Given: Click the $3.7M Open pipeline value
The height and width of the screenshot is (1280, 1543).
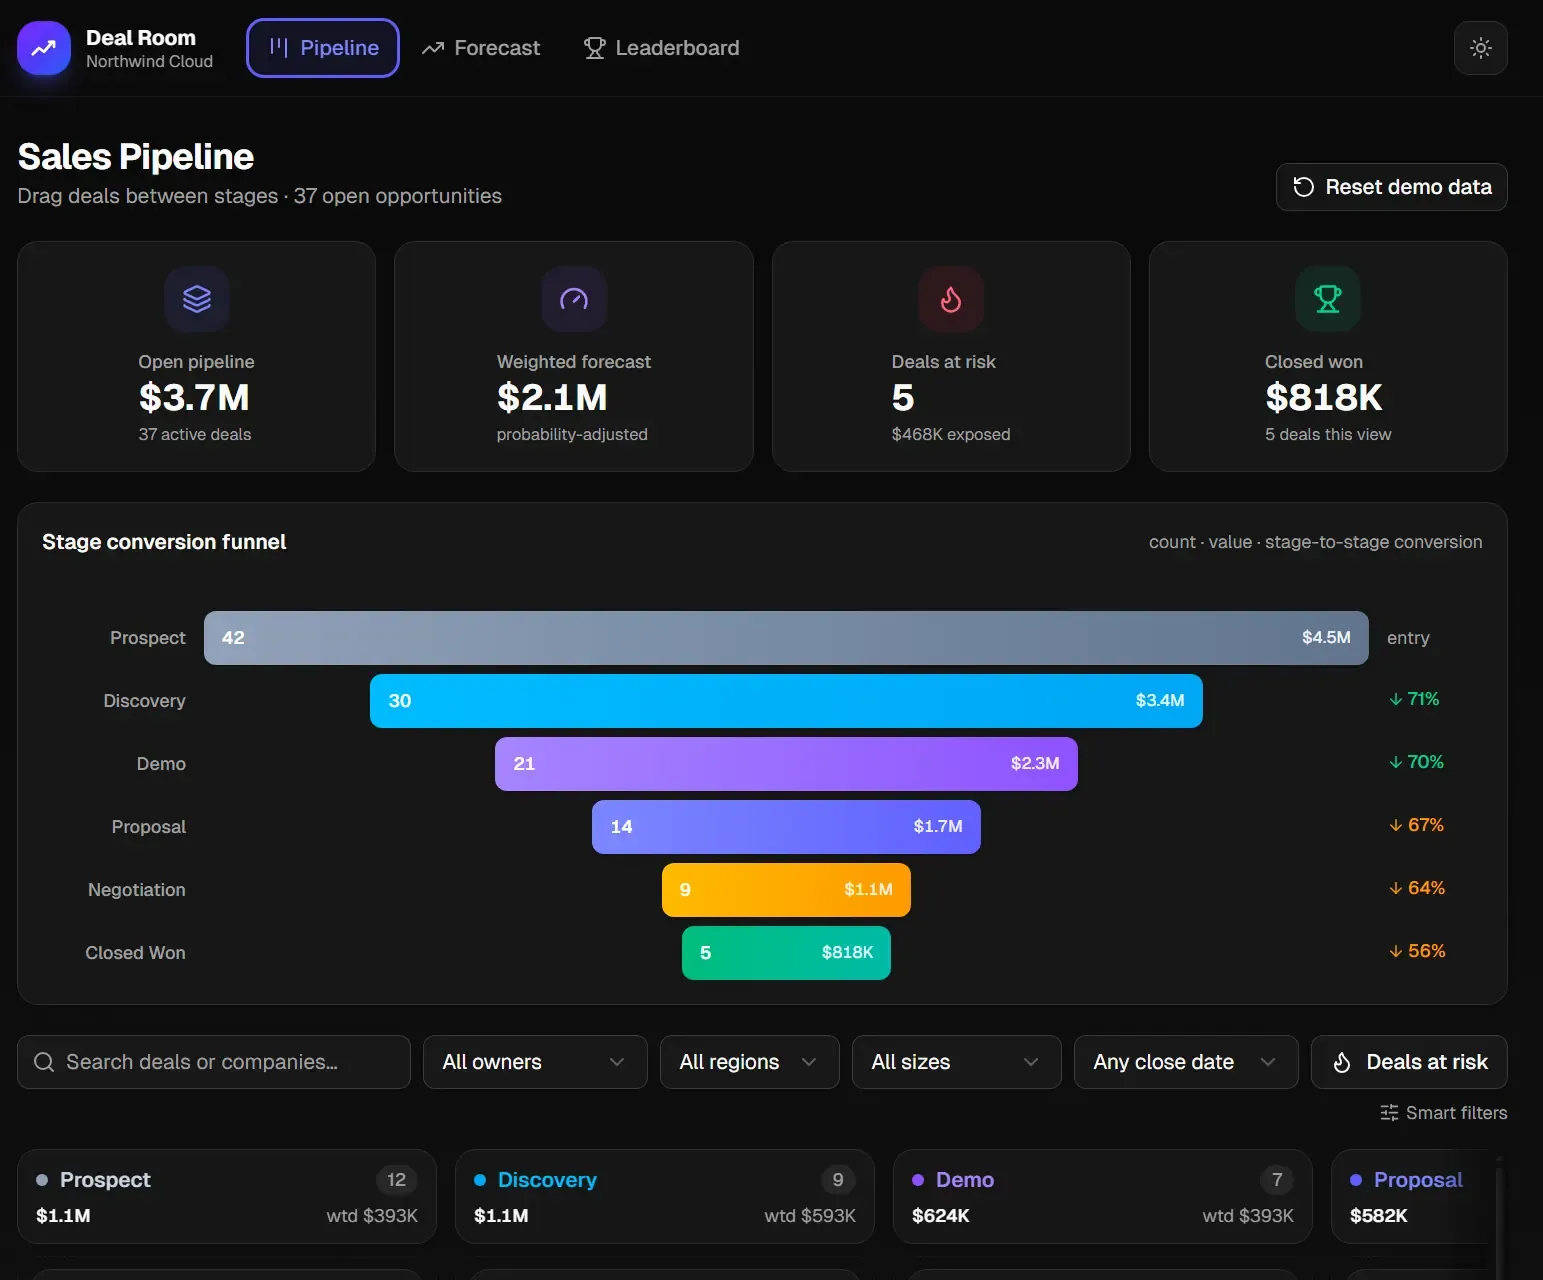Looking at the screenshot, I should pos(194,398).
